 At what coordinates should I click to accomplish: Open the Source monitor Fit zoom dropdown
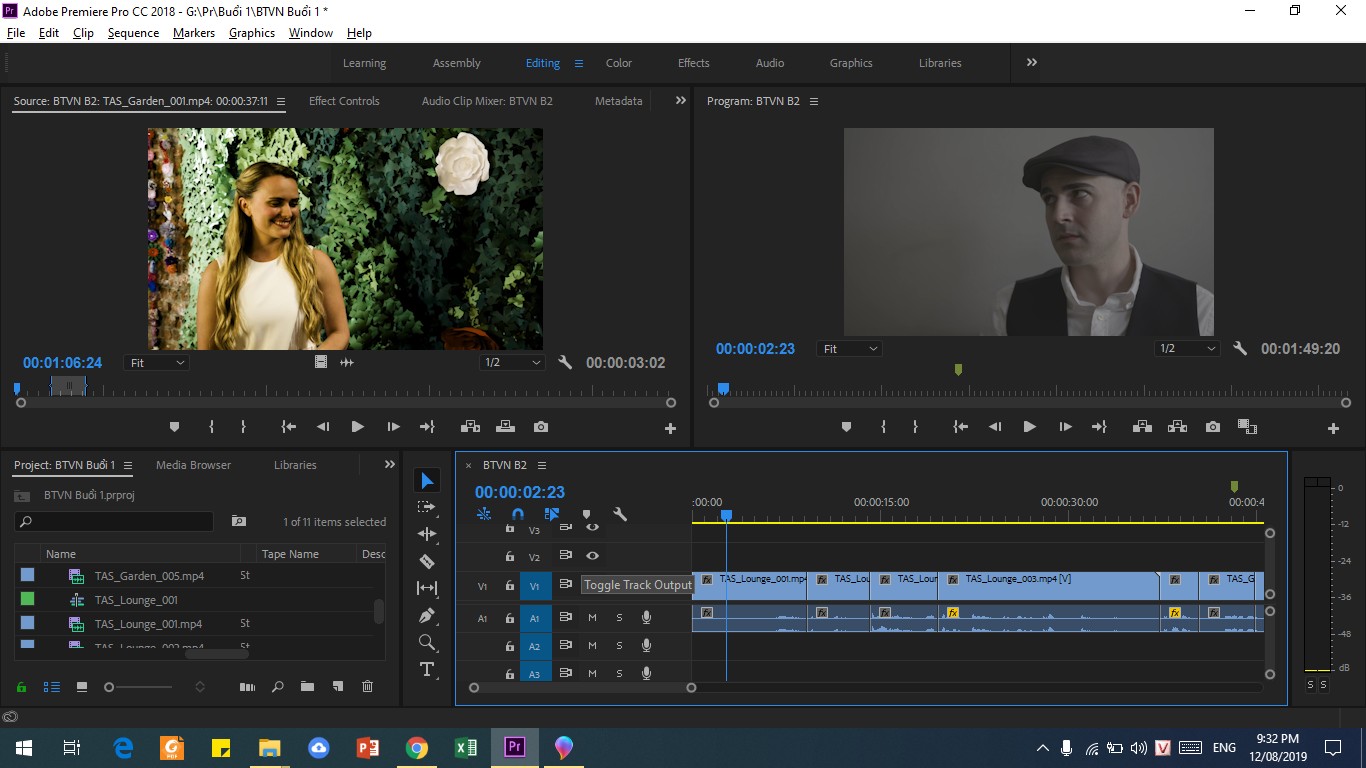click(x=157, y=363)
